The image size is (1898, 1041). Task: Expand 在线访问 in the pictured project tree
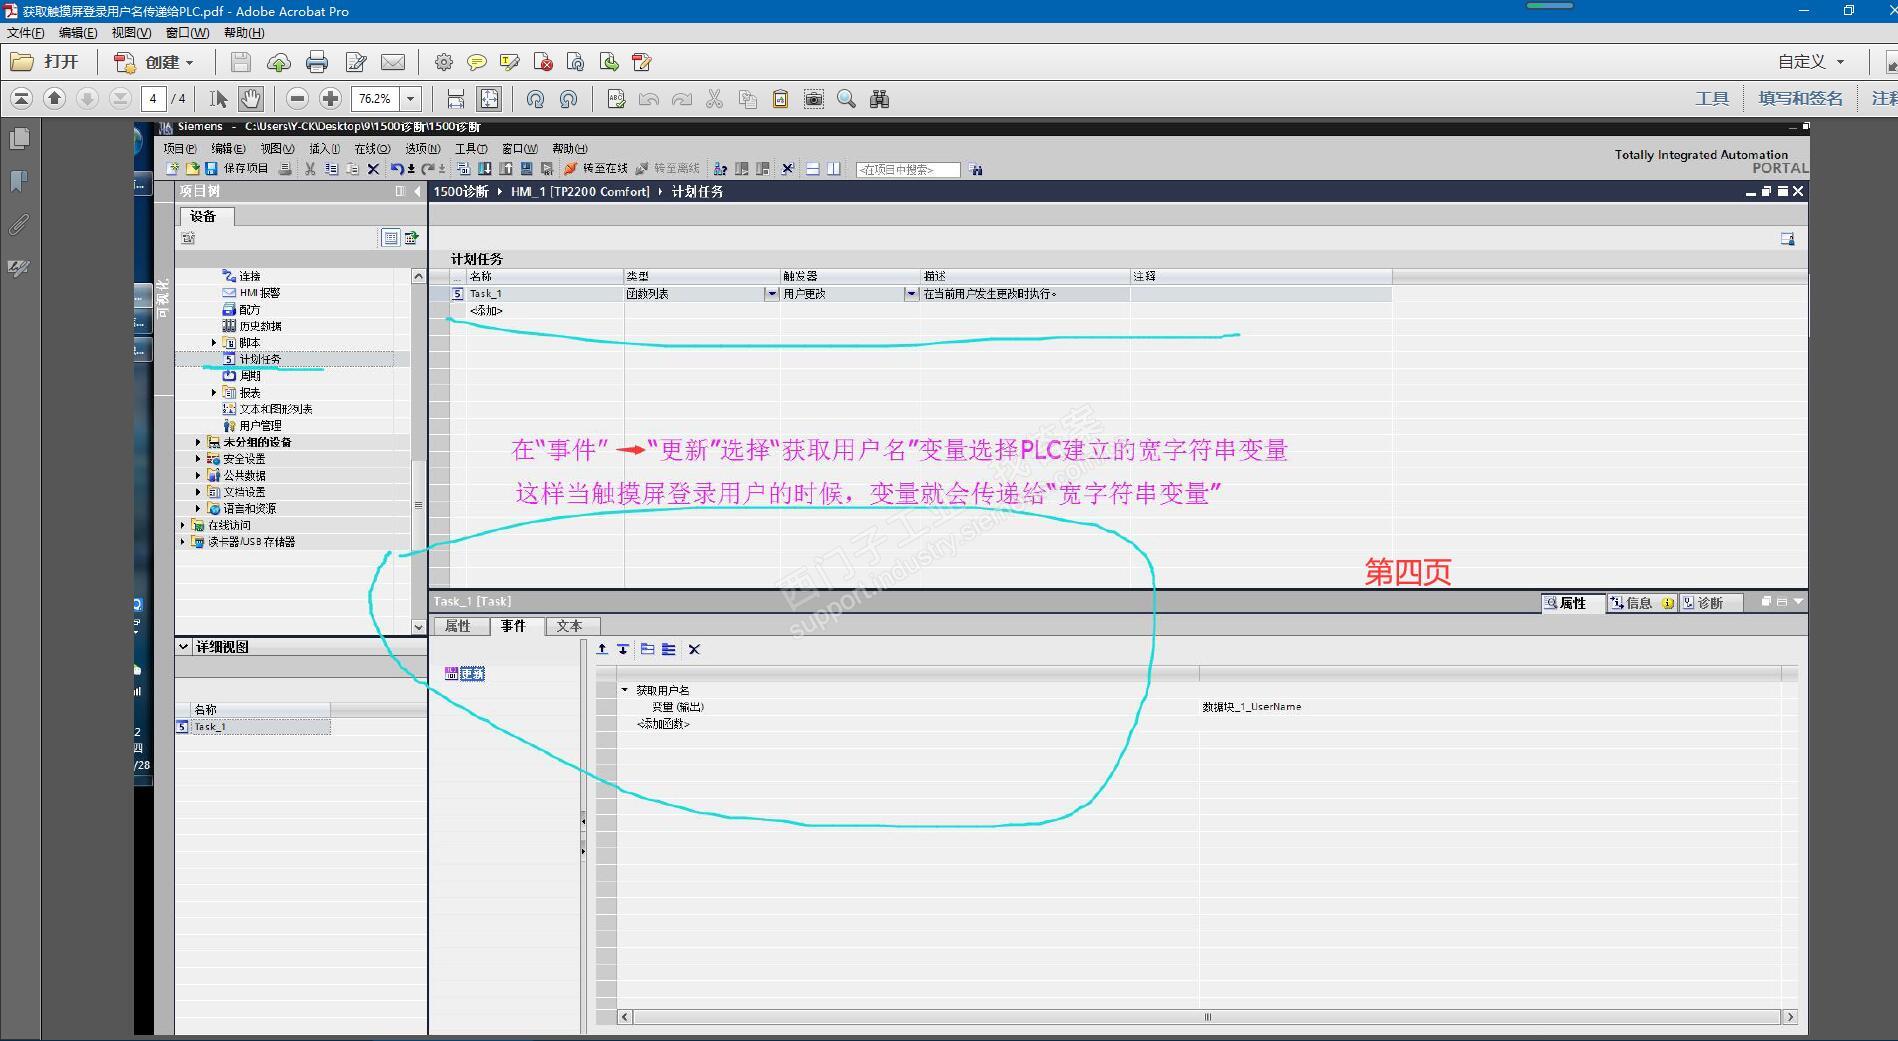pos(182,525)
